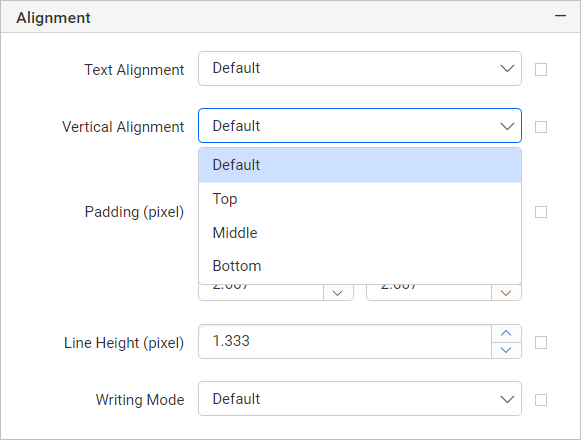The image size is (581, 440).
Task: Click the Padding (pixel) label
Action: coord(134,212)
